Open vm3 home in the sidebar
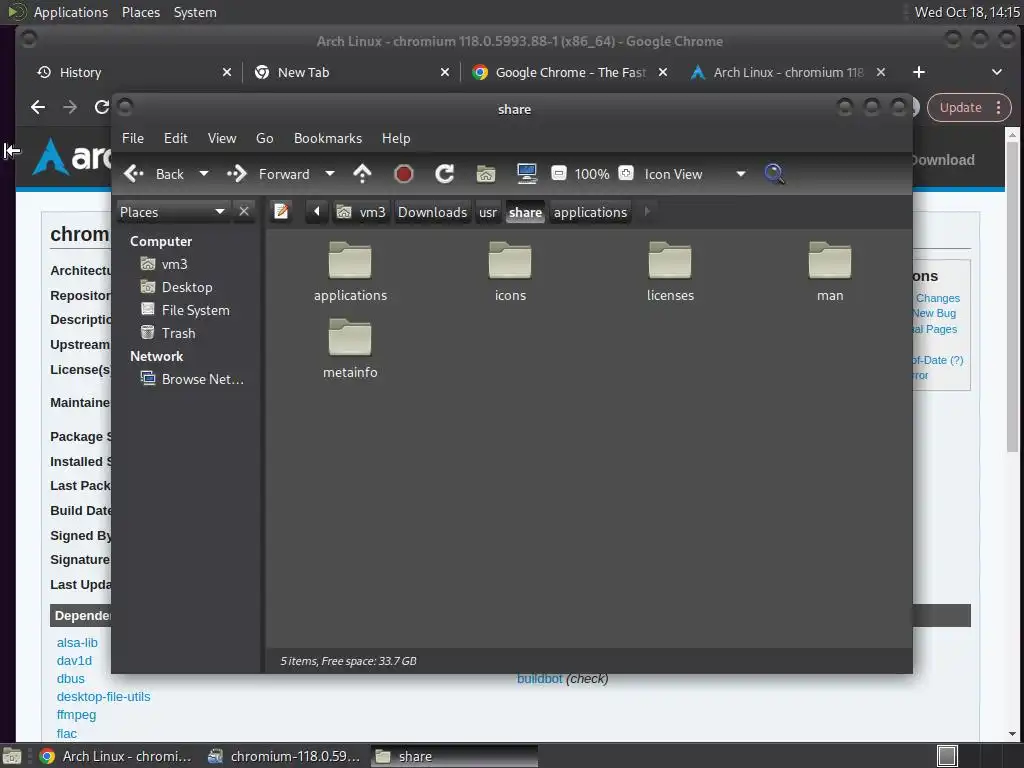Viewport: 1024px width, 768px height. [165, 264]
